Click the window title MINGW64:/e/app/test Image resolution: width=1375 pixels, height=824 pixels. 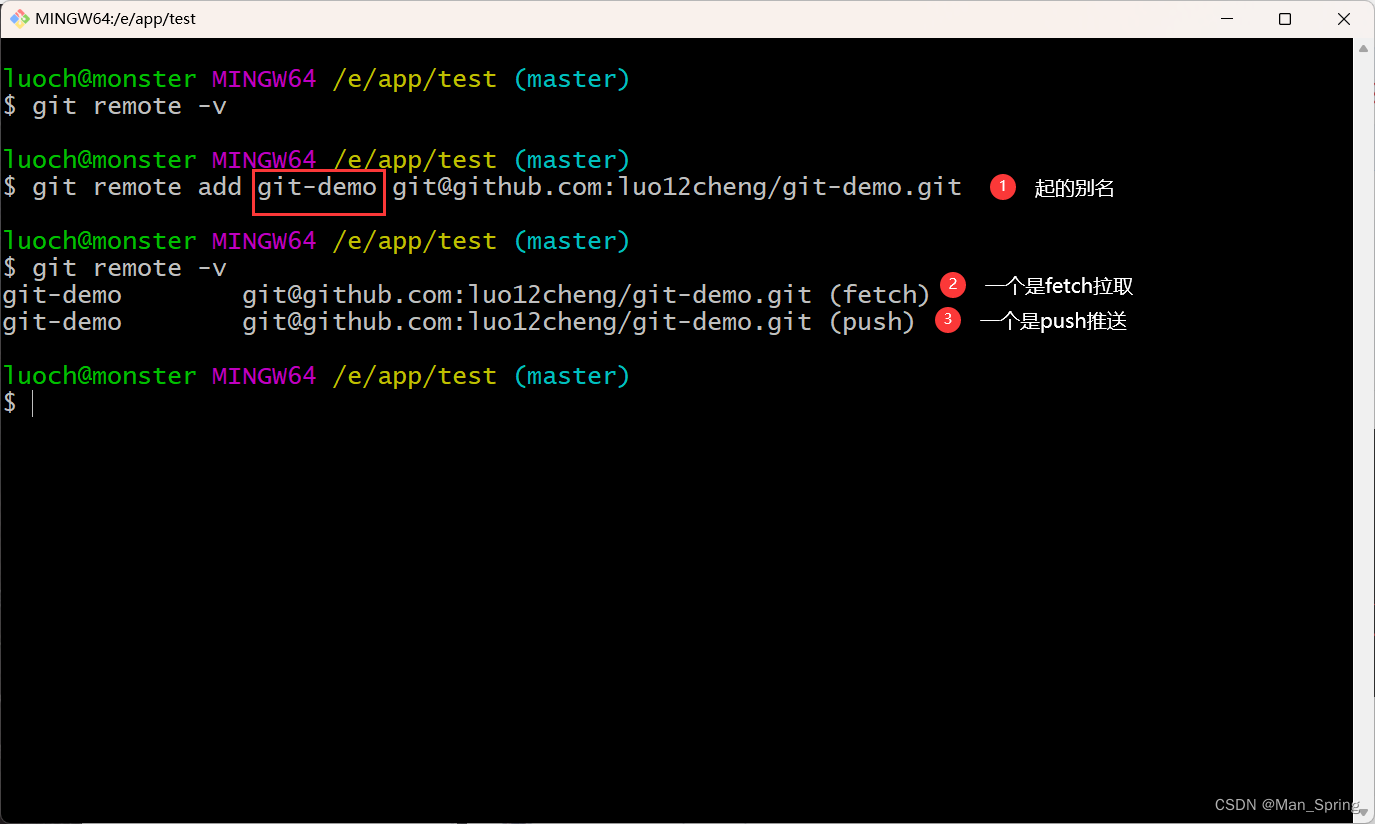click(x=116, y=19)
